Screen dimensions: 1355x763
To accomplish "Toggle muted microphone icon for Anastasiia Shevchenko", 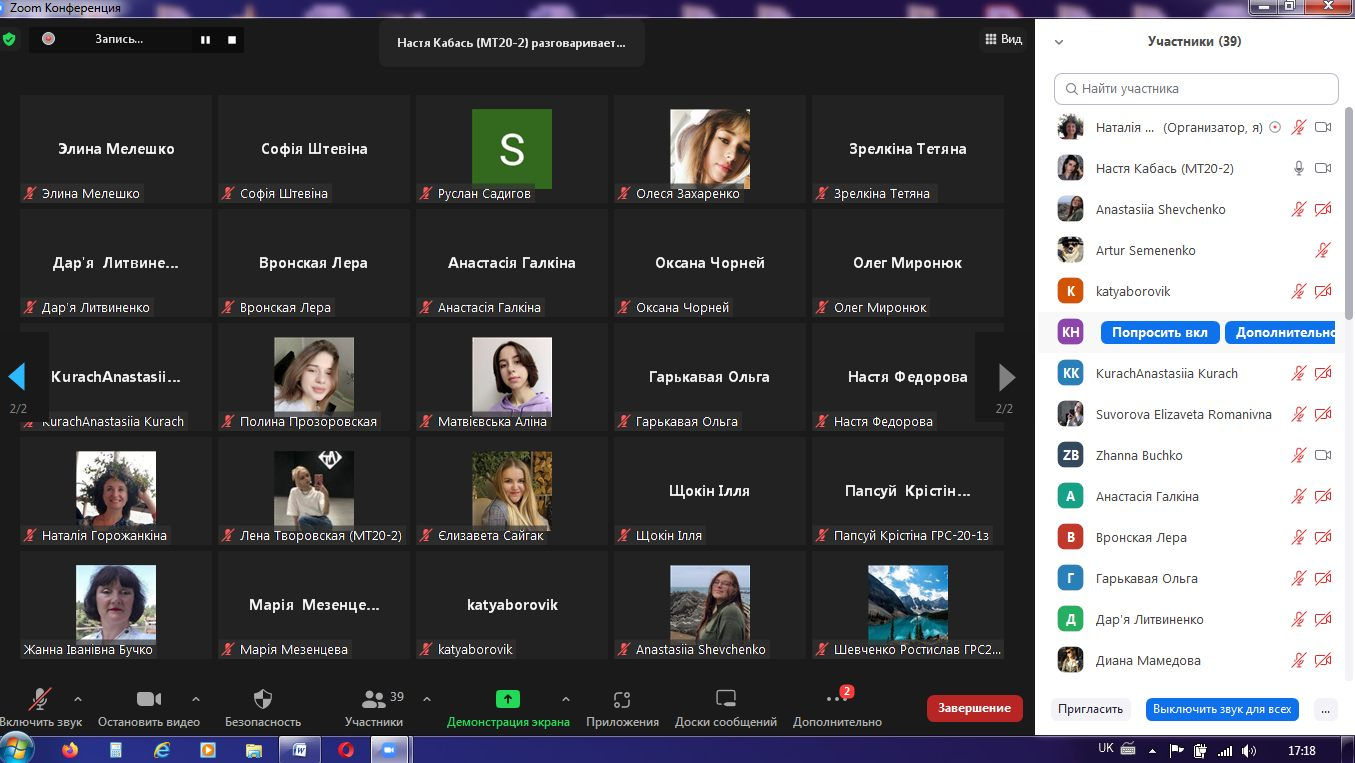I will point(1299,209).
